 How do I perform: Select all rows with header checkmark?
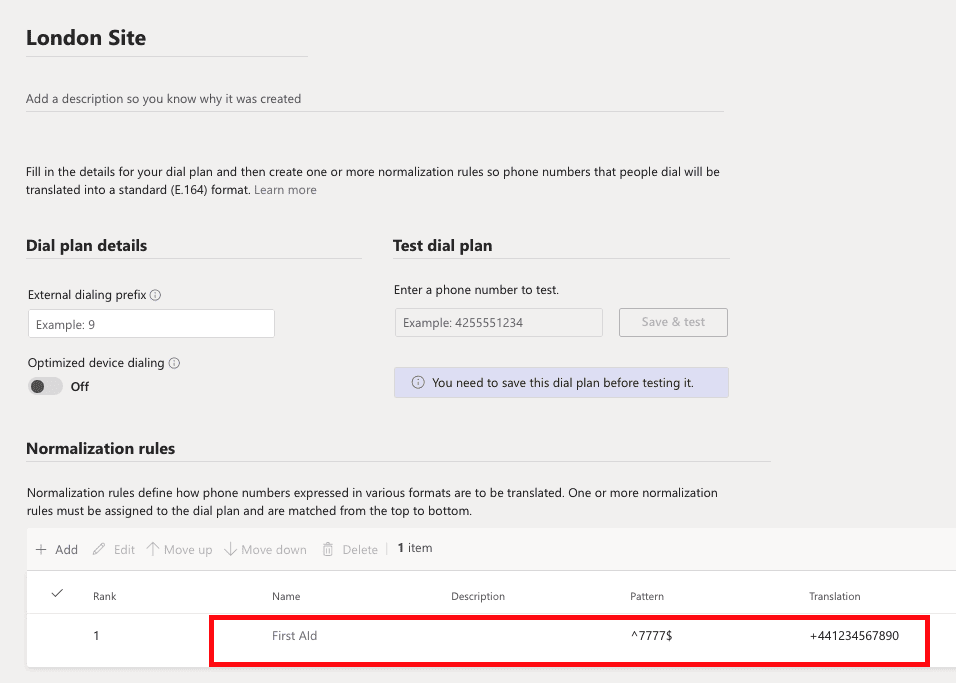pyautogui.click(x=57, y=593)
